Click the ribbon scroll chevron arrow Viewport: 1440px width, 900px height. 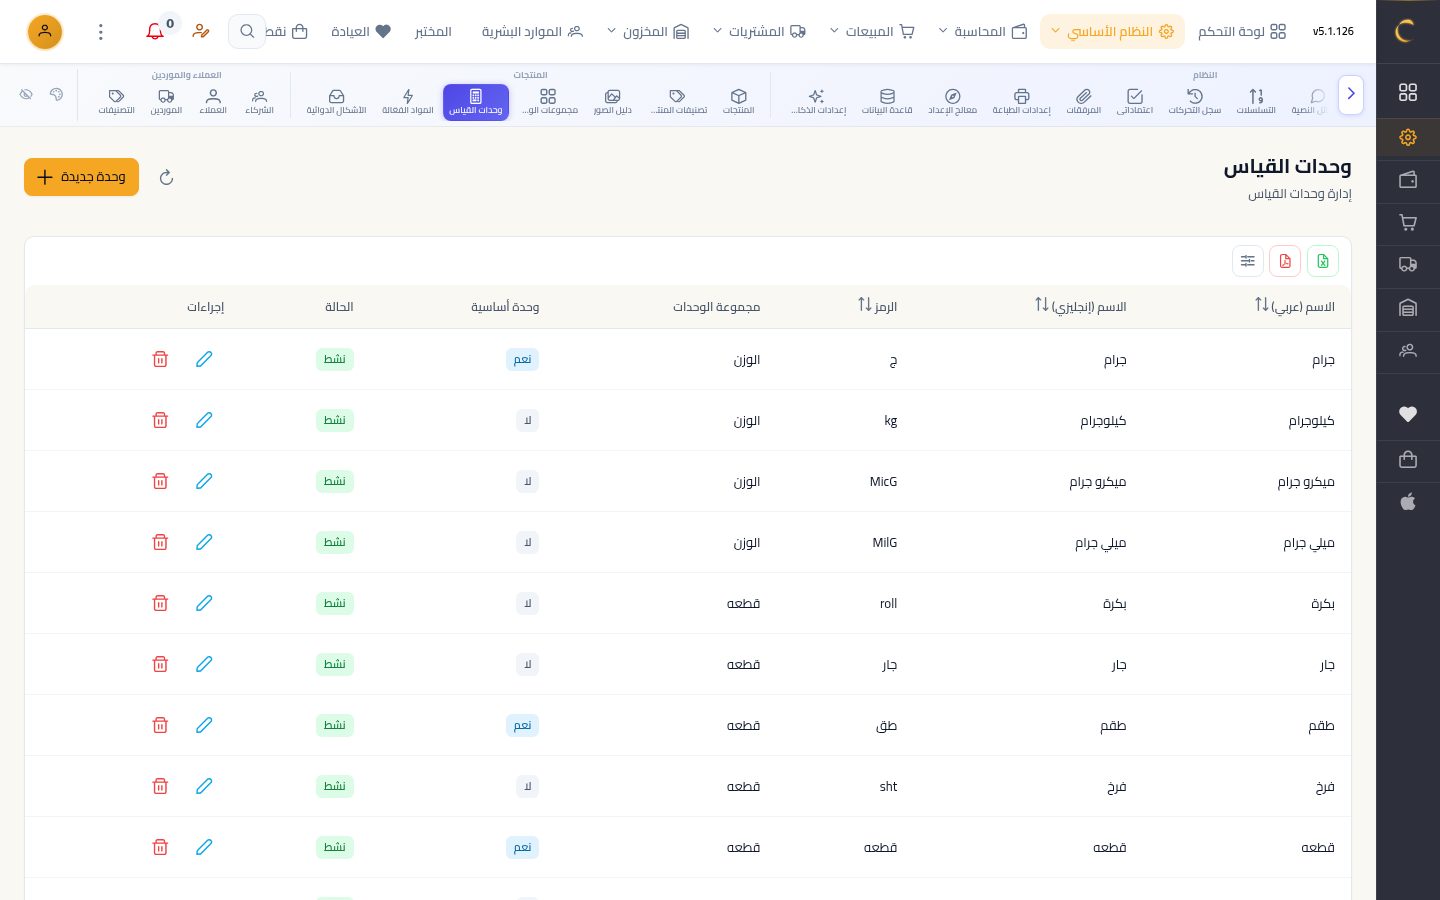pos(1351,94)
